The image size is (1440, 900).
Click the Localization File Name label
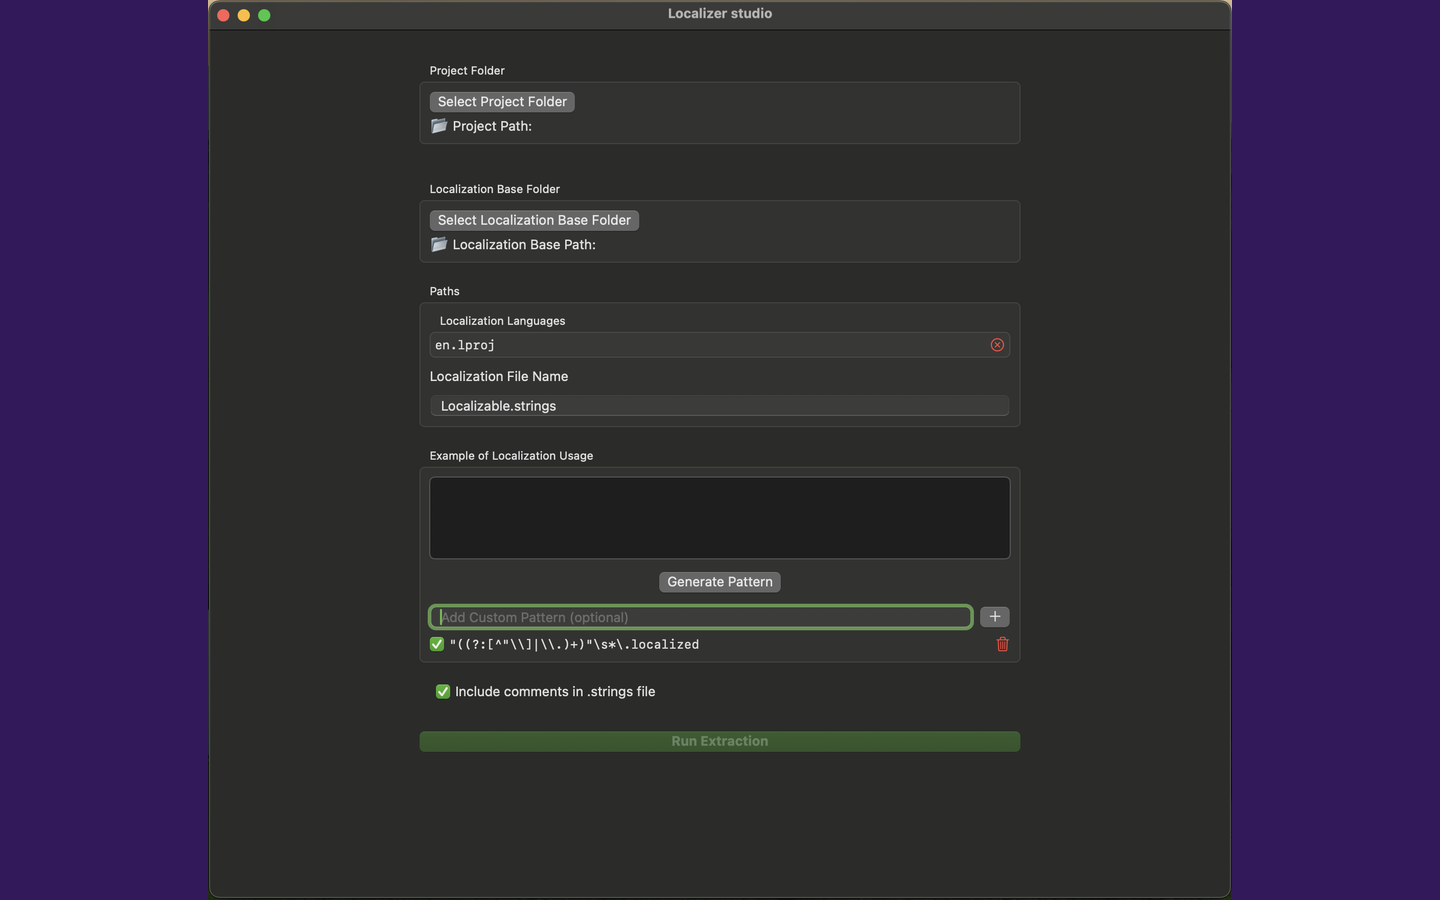(x=499, y=376)
